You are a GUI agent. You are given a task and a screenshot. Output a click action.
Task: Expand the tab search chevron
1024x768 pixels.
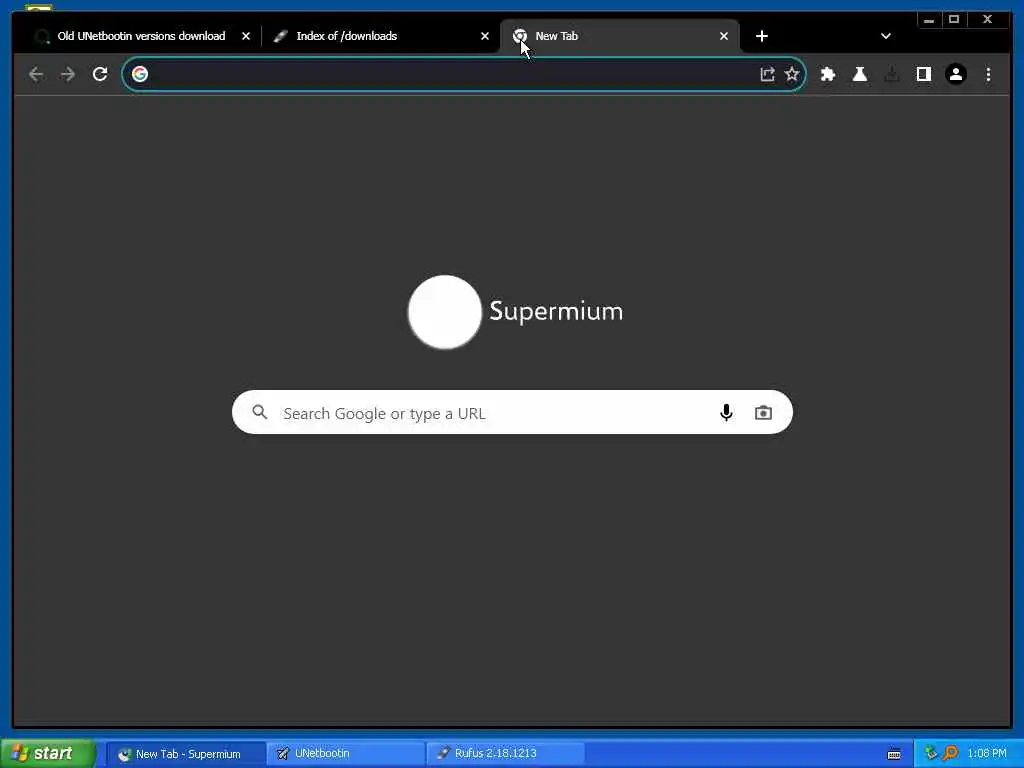point(886,36)
